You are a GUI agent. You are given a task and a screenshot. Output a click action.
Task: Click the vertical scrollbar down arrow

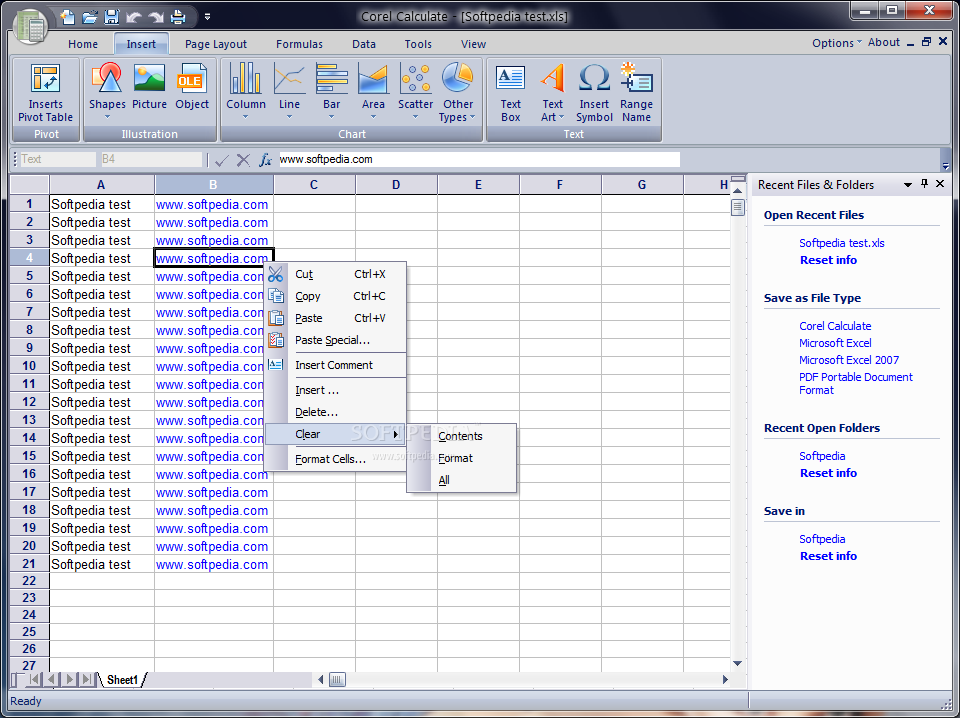(x=737, y=664)
